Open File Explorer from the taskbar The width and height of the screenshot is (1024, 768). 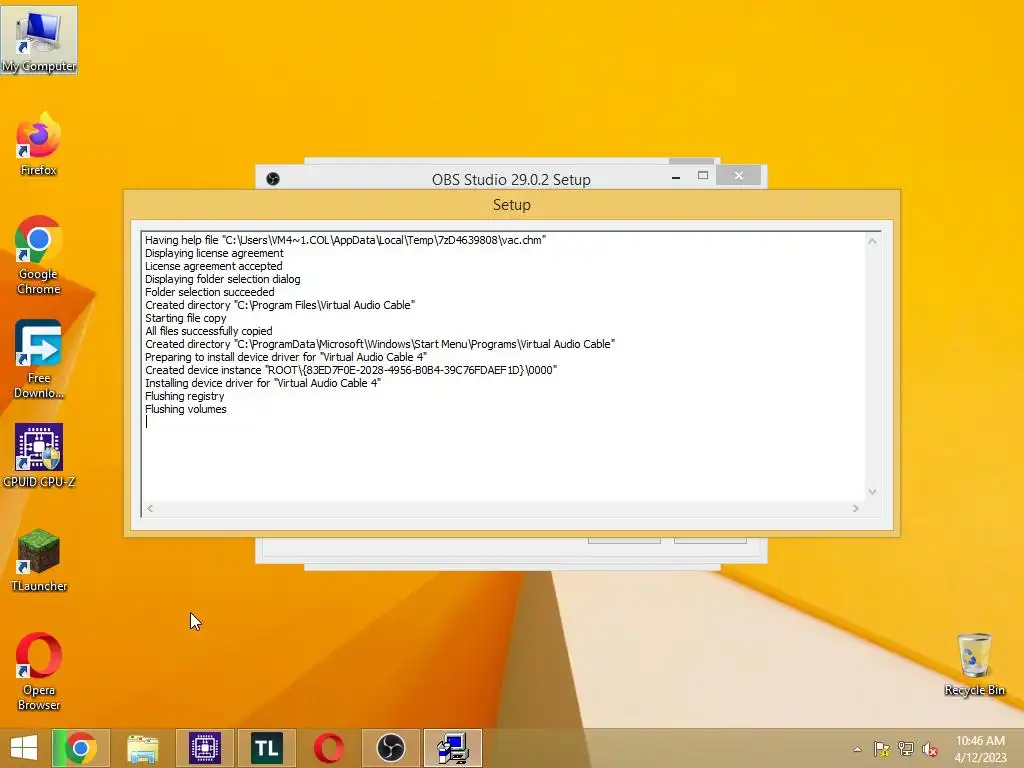point(142,748)
